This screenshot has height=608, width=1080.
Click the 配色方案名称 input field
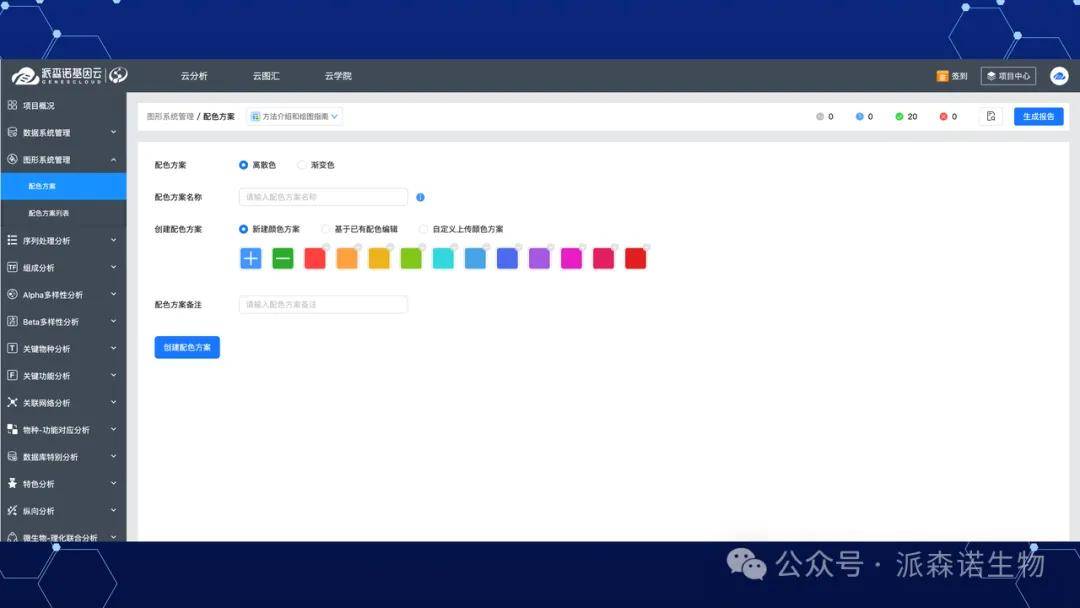coord(323,197)
